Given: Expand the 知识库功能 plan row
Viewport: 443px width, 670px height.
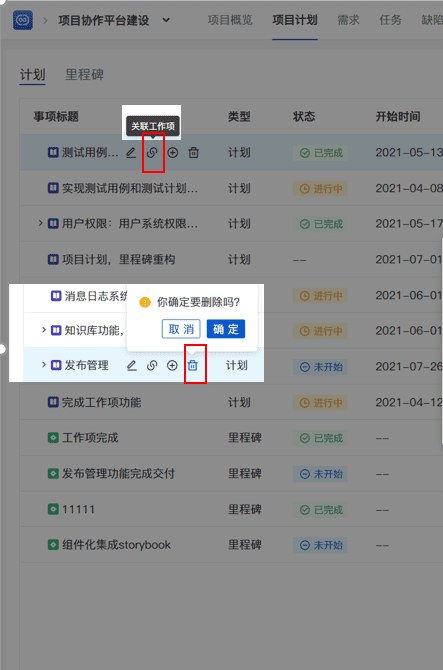Looking at the screenshot, I should (43, 330).
